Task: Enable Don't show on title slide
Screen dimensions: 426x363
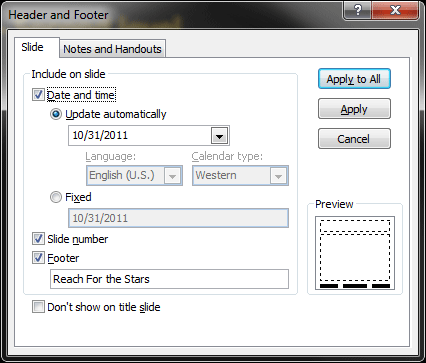Action: [38, 307]
